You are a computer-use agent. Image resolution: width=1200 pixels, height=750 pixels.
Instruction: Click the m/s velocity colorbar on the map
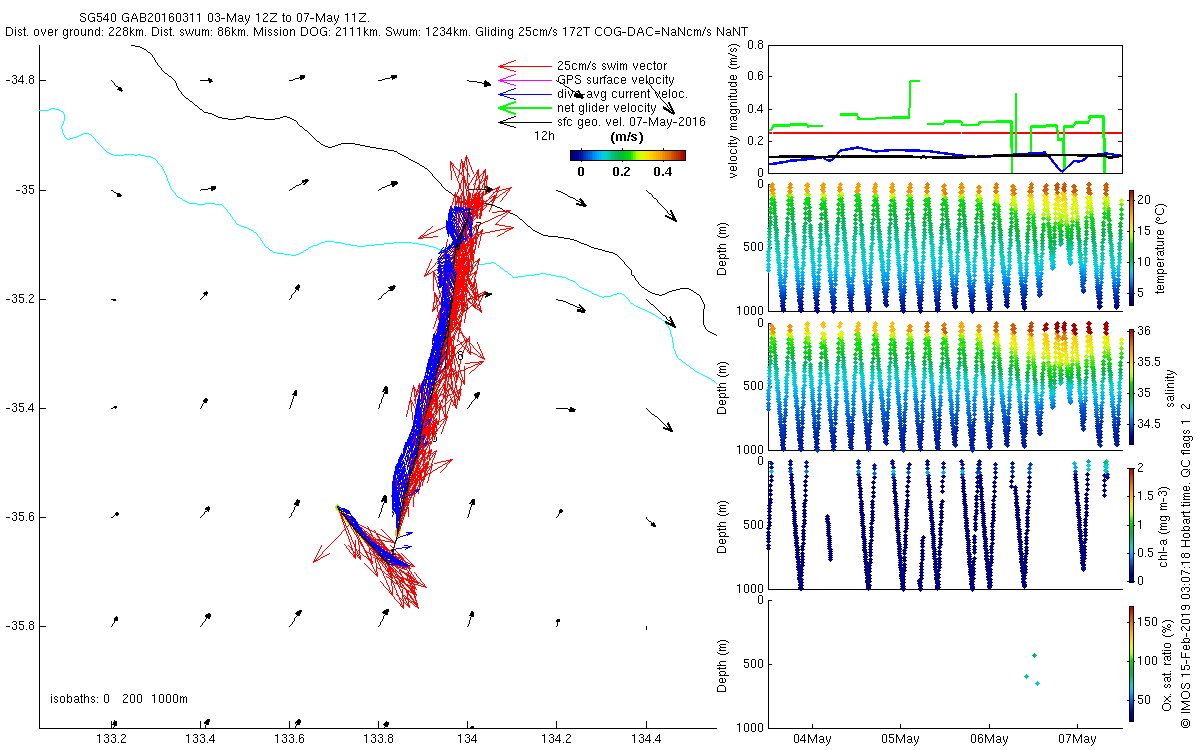(x=628, y=155)
